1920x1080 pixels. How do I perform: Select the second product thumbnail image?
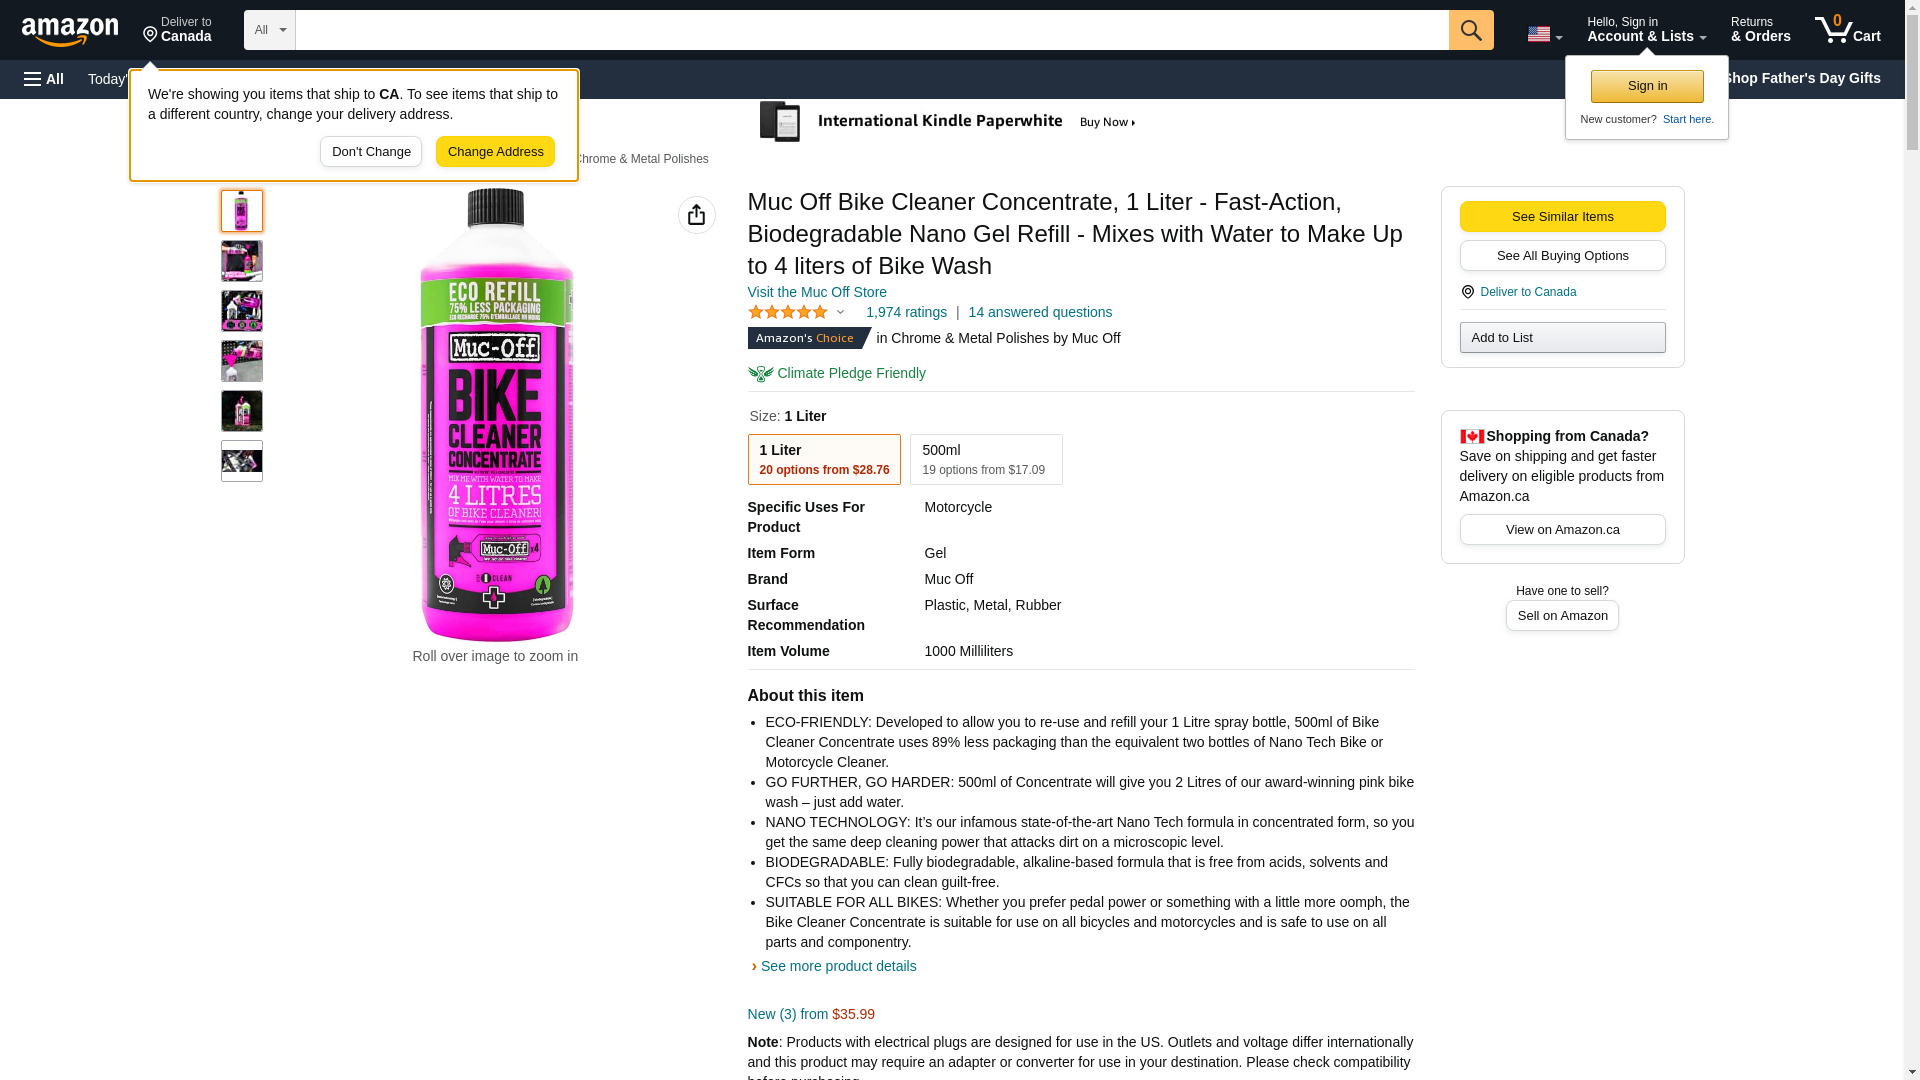[242, 261]
